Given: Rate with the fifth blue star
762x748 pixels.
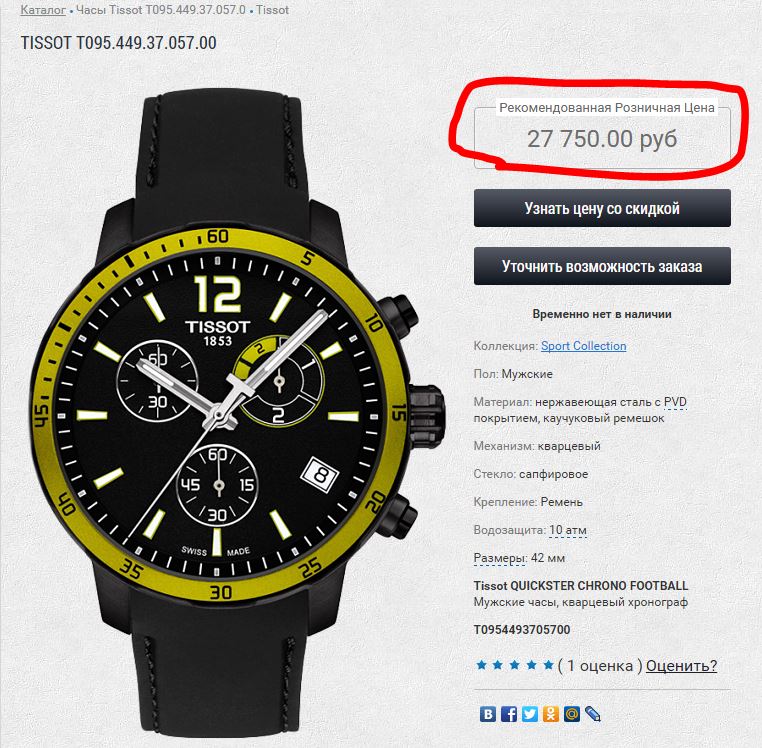Looking at the screenshot, I should click(x=548, y=664).
